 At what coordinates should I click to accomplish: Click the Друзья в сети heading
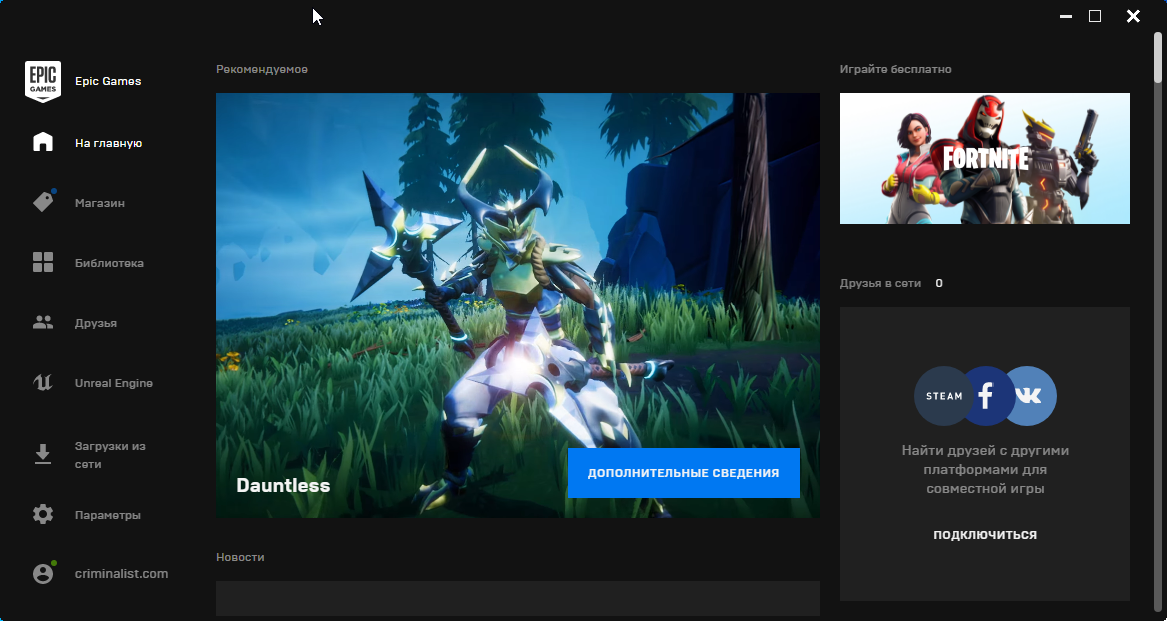(880, 283)
